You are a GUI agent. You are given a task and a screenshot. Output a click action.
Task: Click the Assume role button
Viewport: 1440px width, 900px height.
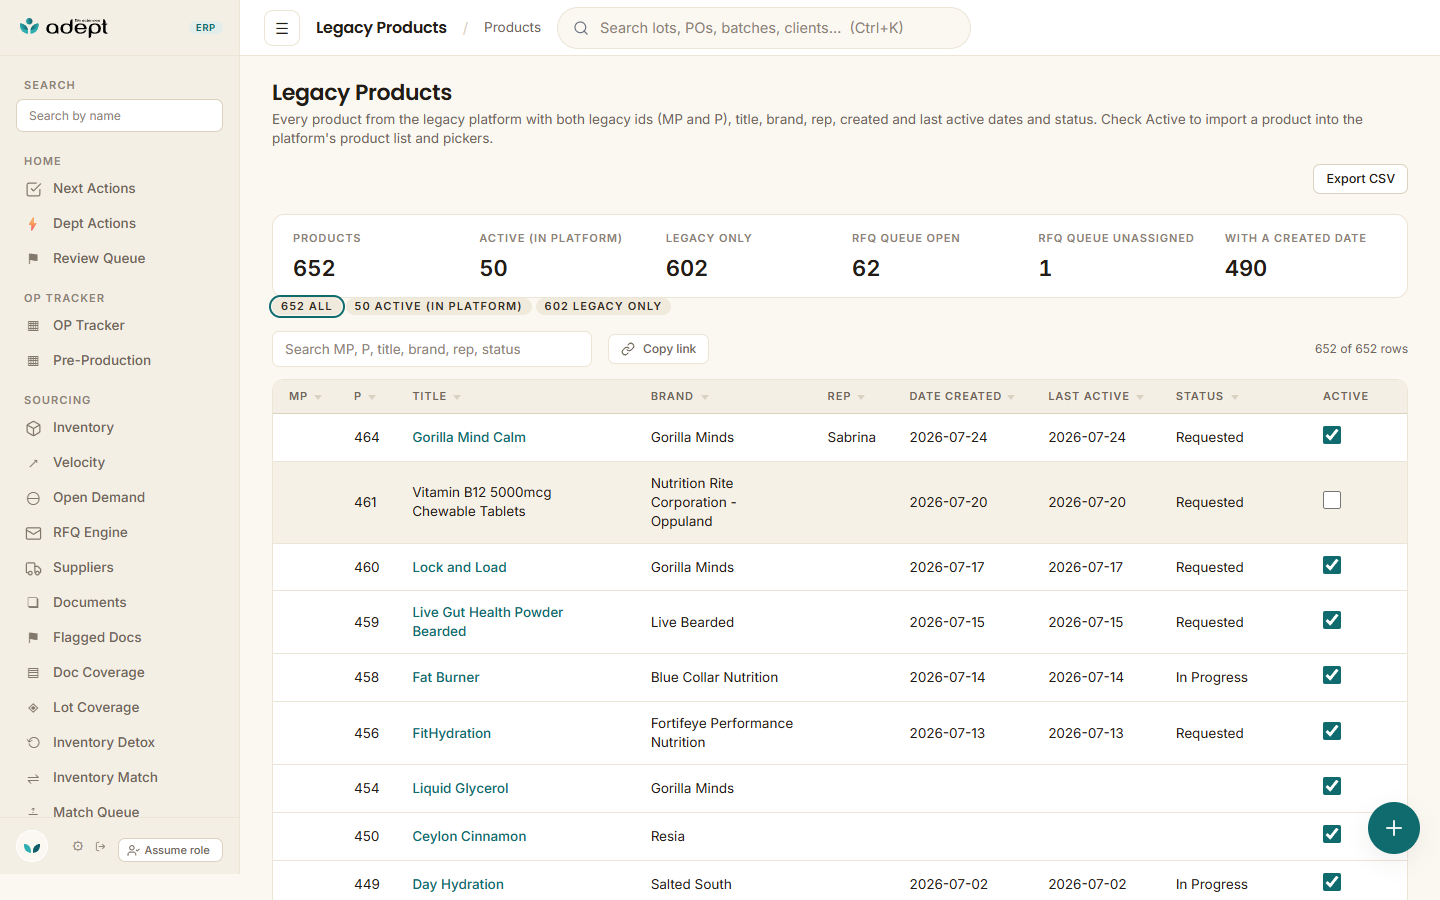[x=170, y=850]
